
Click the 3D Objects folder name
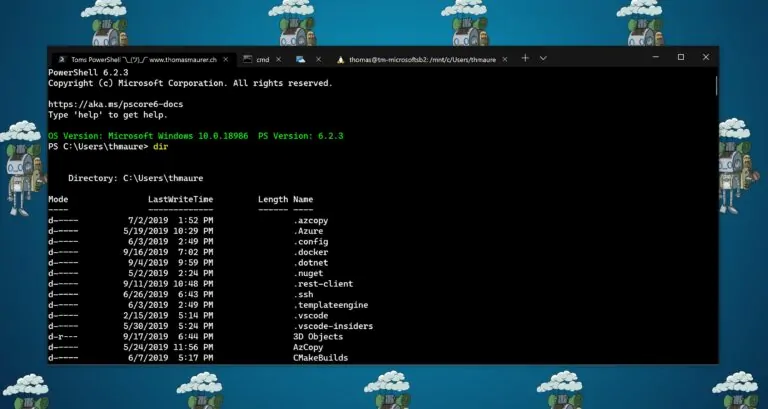pyautogui.click(x=318, y=337)
